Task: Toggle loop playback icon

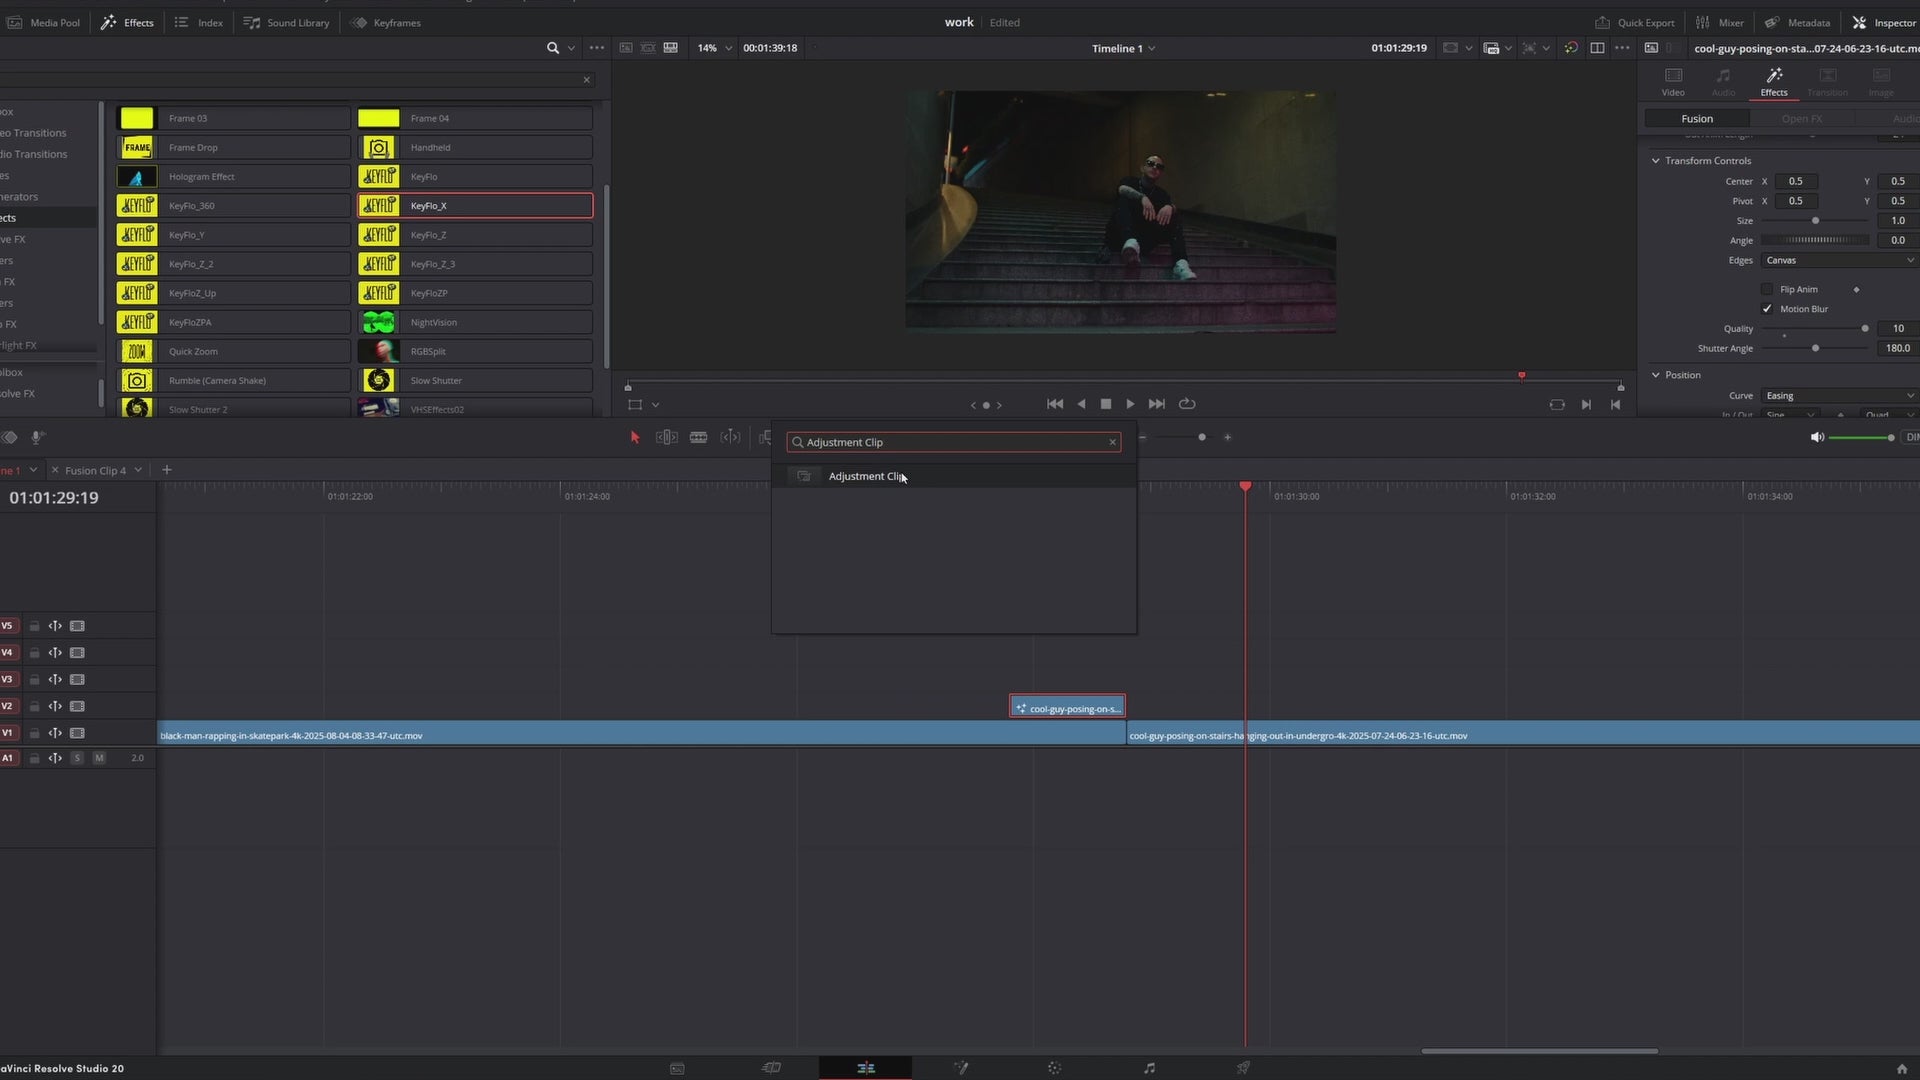Action: (1187, 404)
